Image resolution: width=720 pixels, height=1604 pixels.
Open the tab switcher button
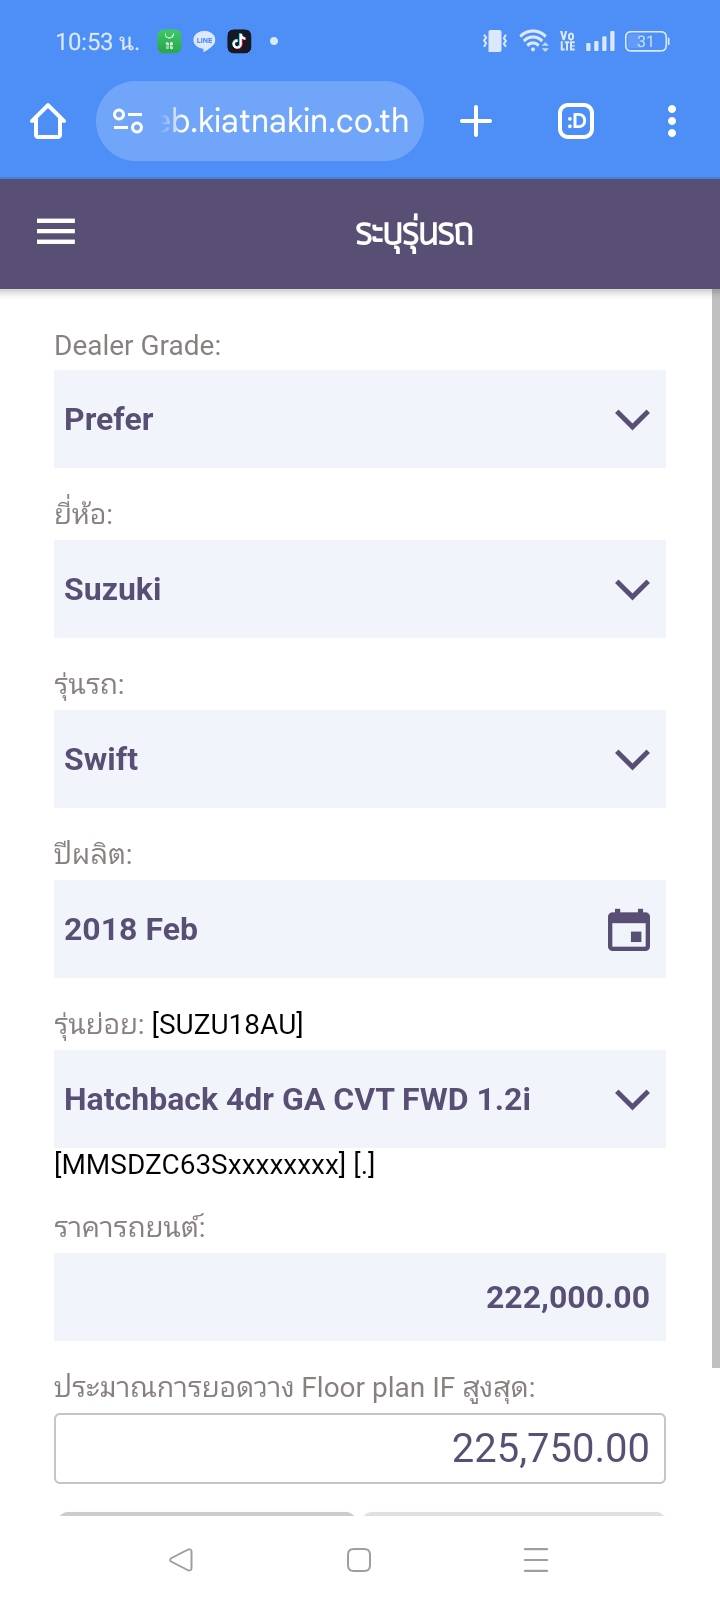[x=575, y=122]
